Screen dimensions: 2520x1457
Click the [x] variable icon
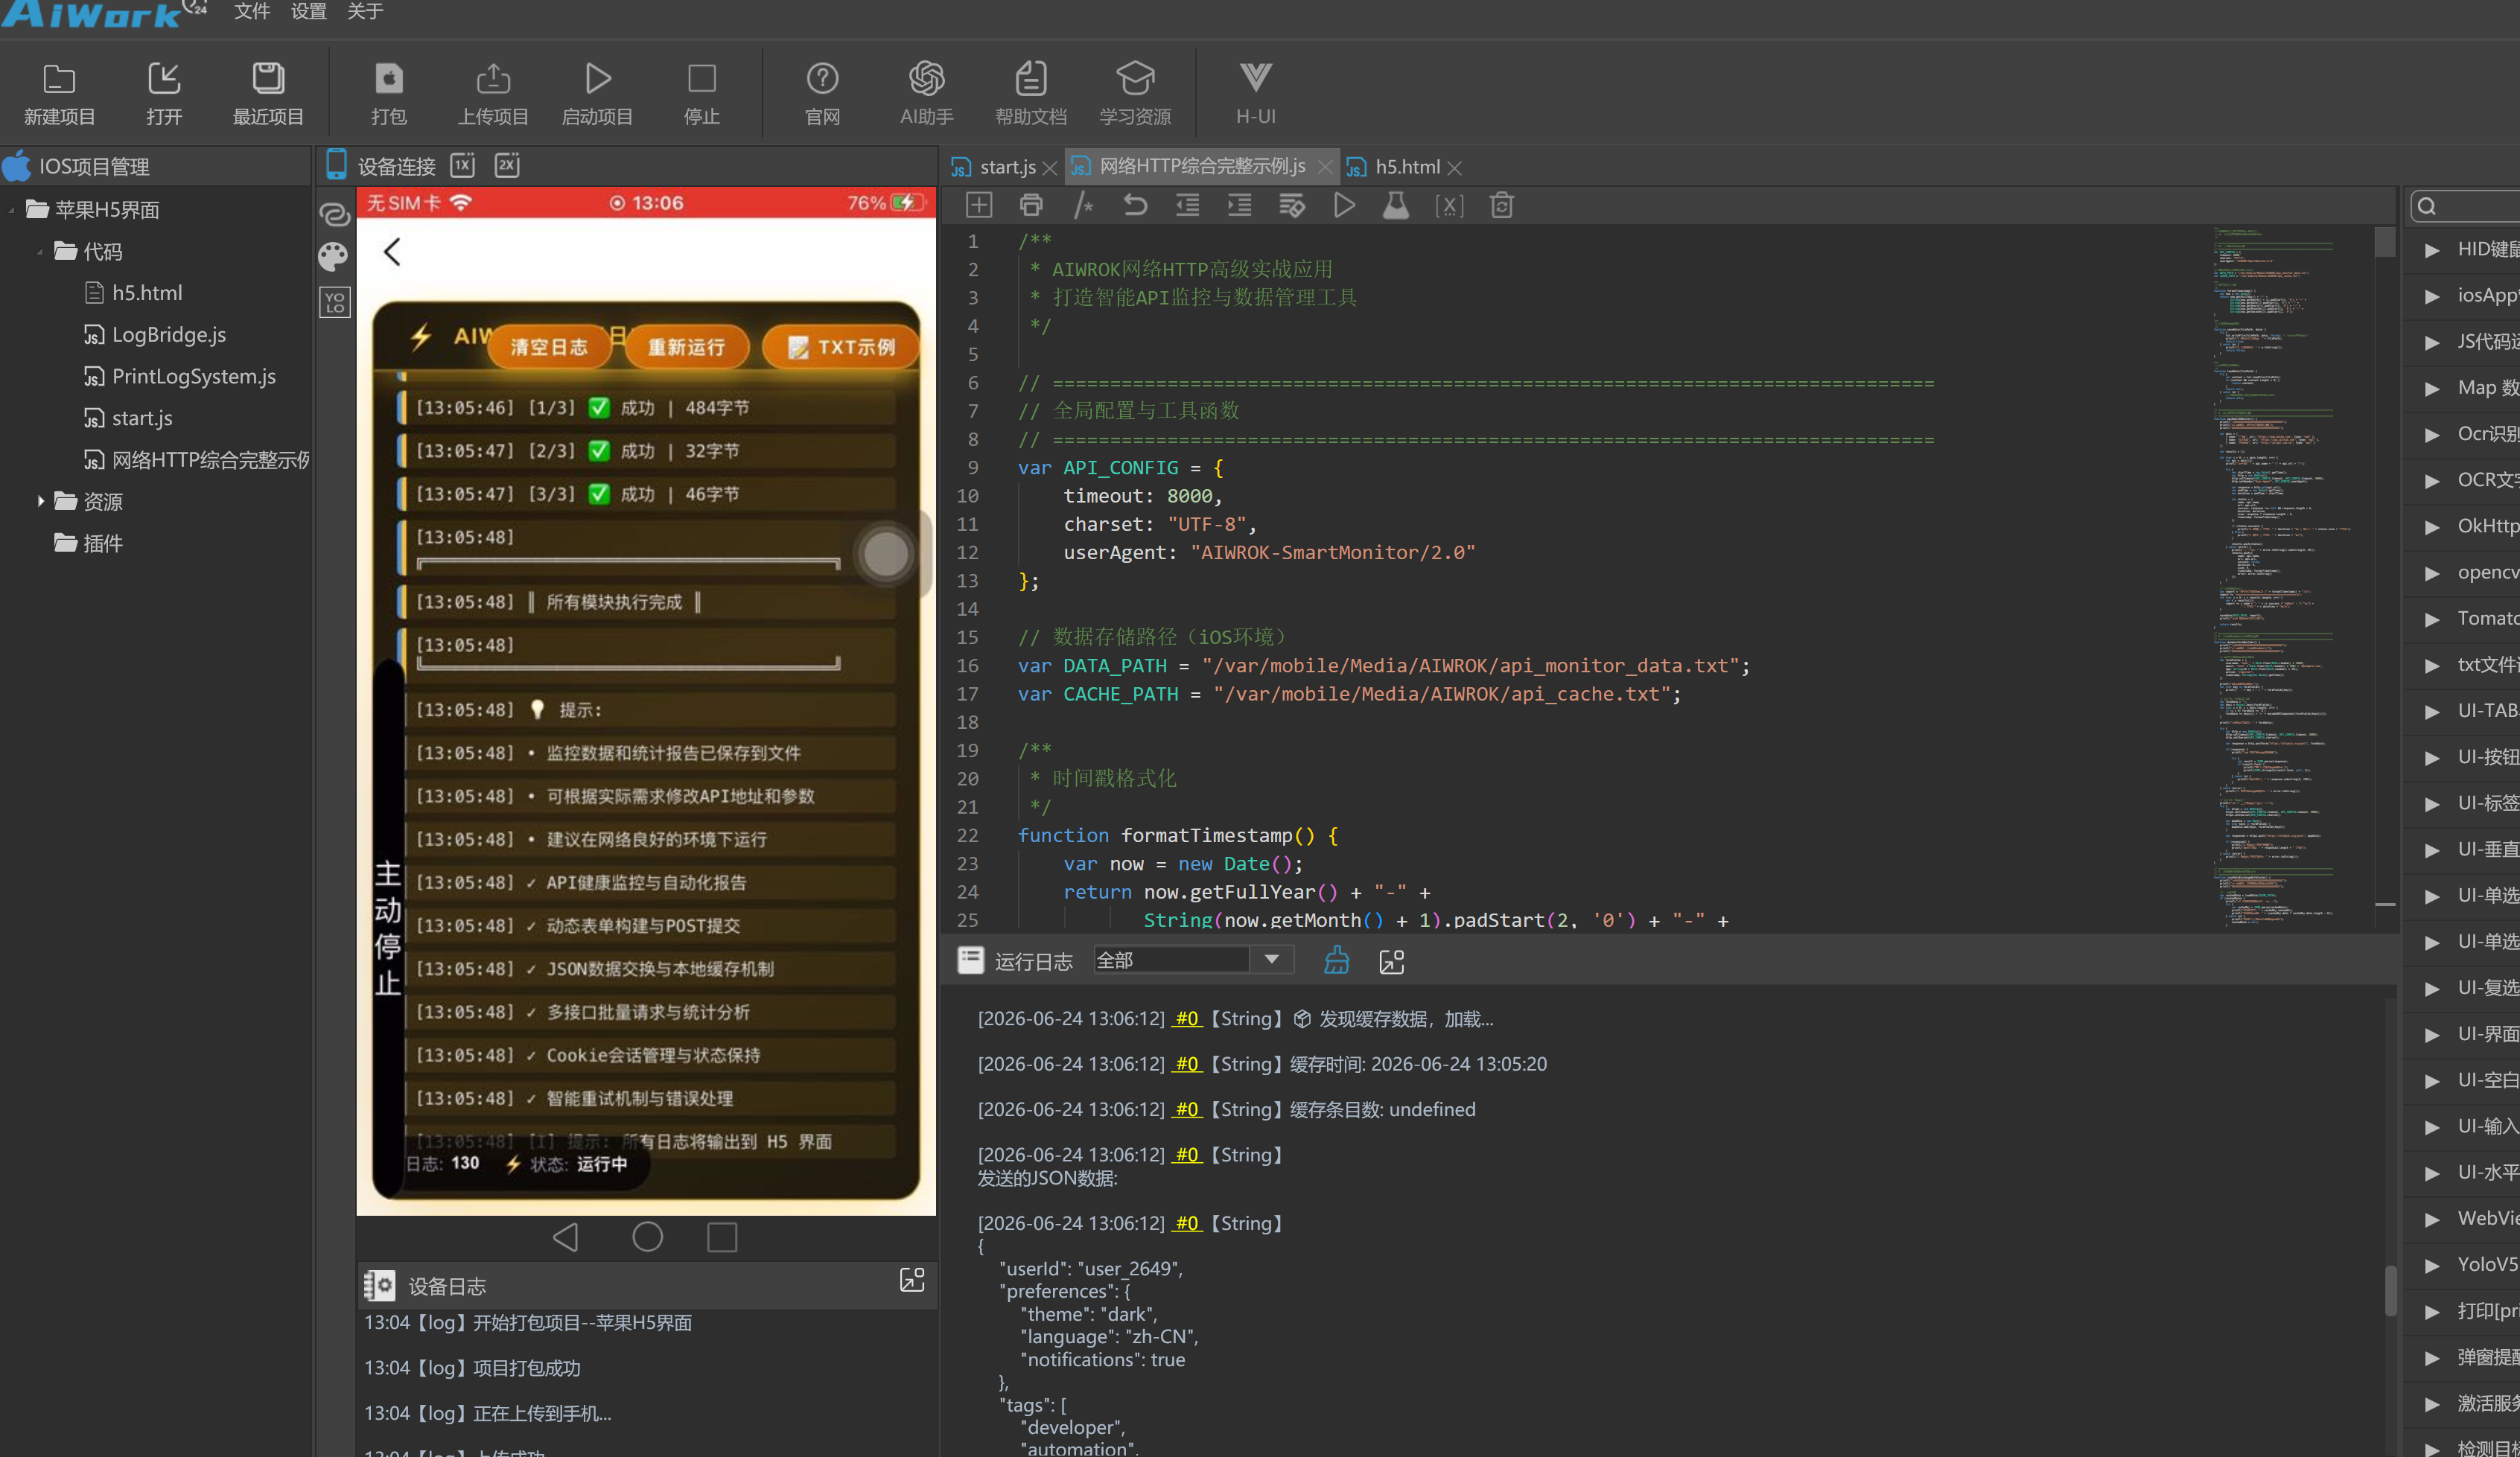pos(1449,206)
